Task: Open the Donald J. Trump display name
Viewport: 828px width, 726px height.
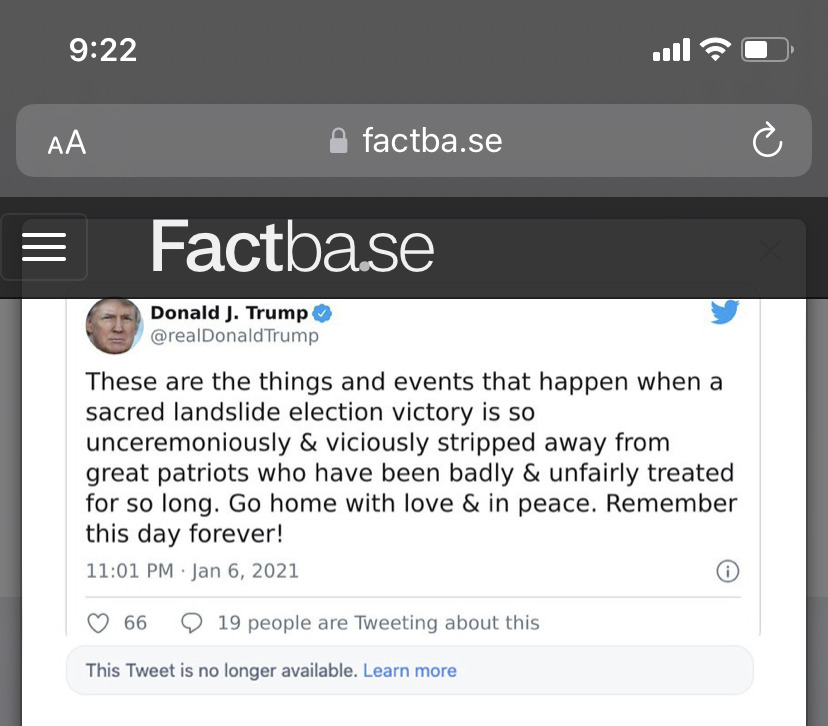Action: click(x=229, y=313)
